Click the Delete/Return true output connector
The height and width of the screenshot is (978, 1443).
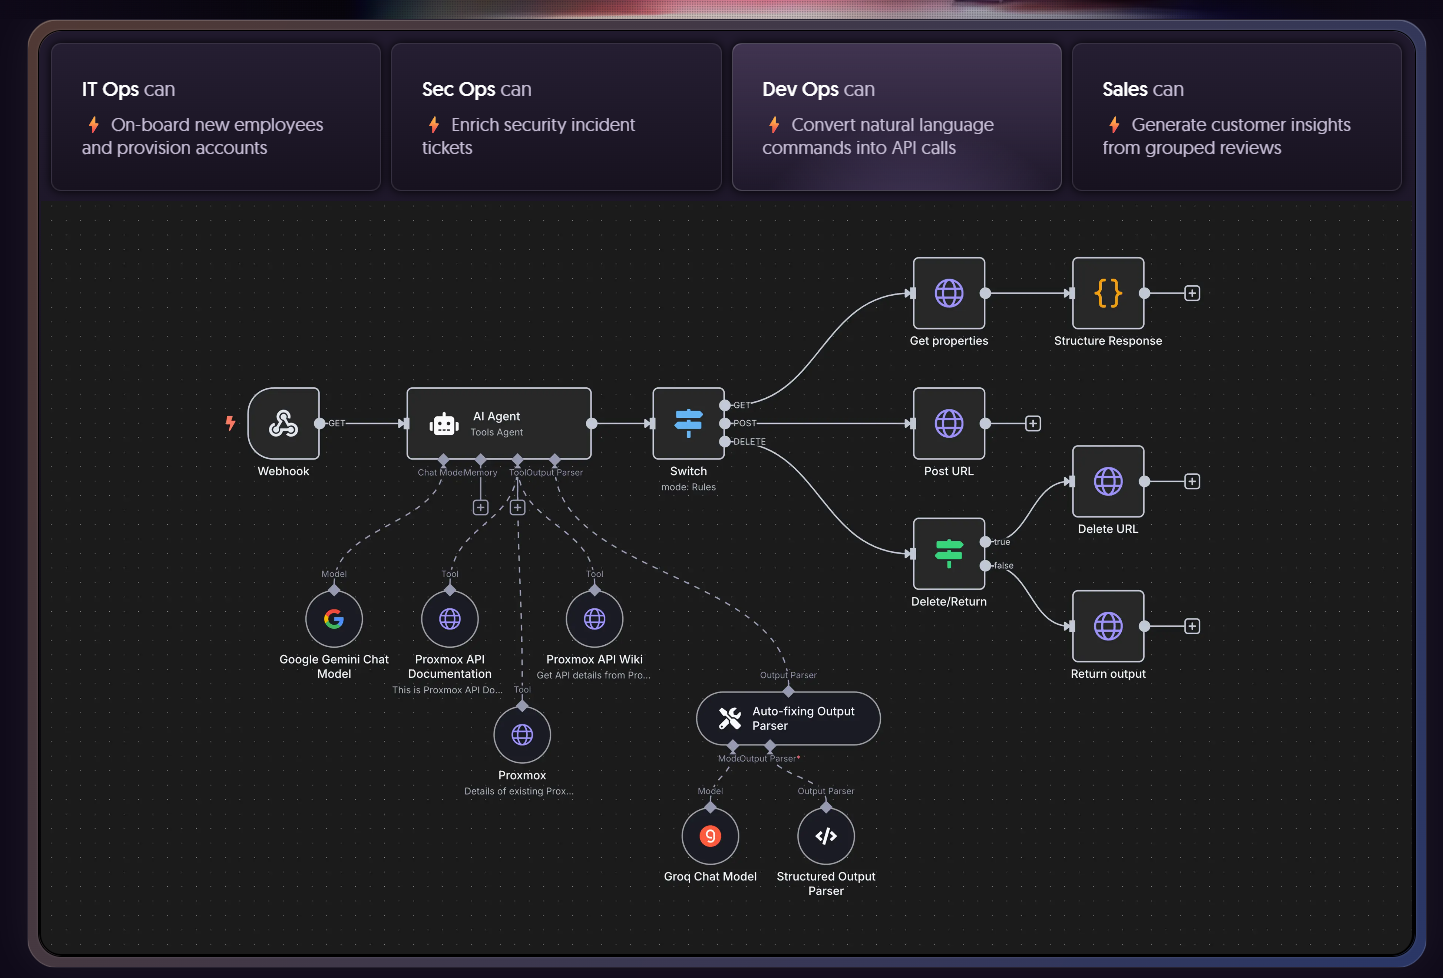pos(985,541)
